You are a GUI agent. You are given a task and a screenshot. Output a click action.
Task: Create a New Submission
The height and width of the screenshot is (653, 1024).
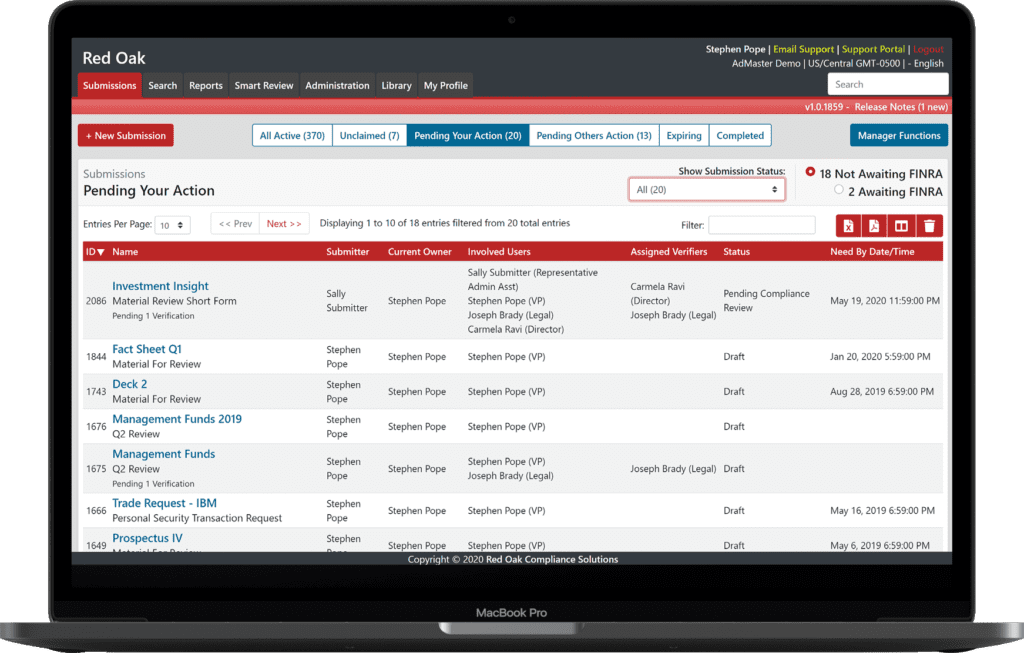(126, 136)
